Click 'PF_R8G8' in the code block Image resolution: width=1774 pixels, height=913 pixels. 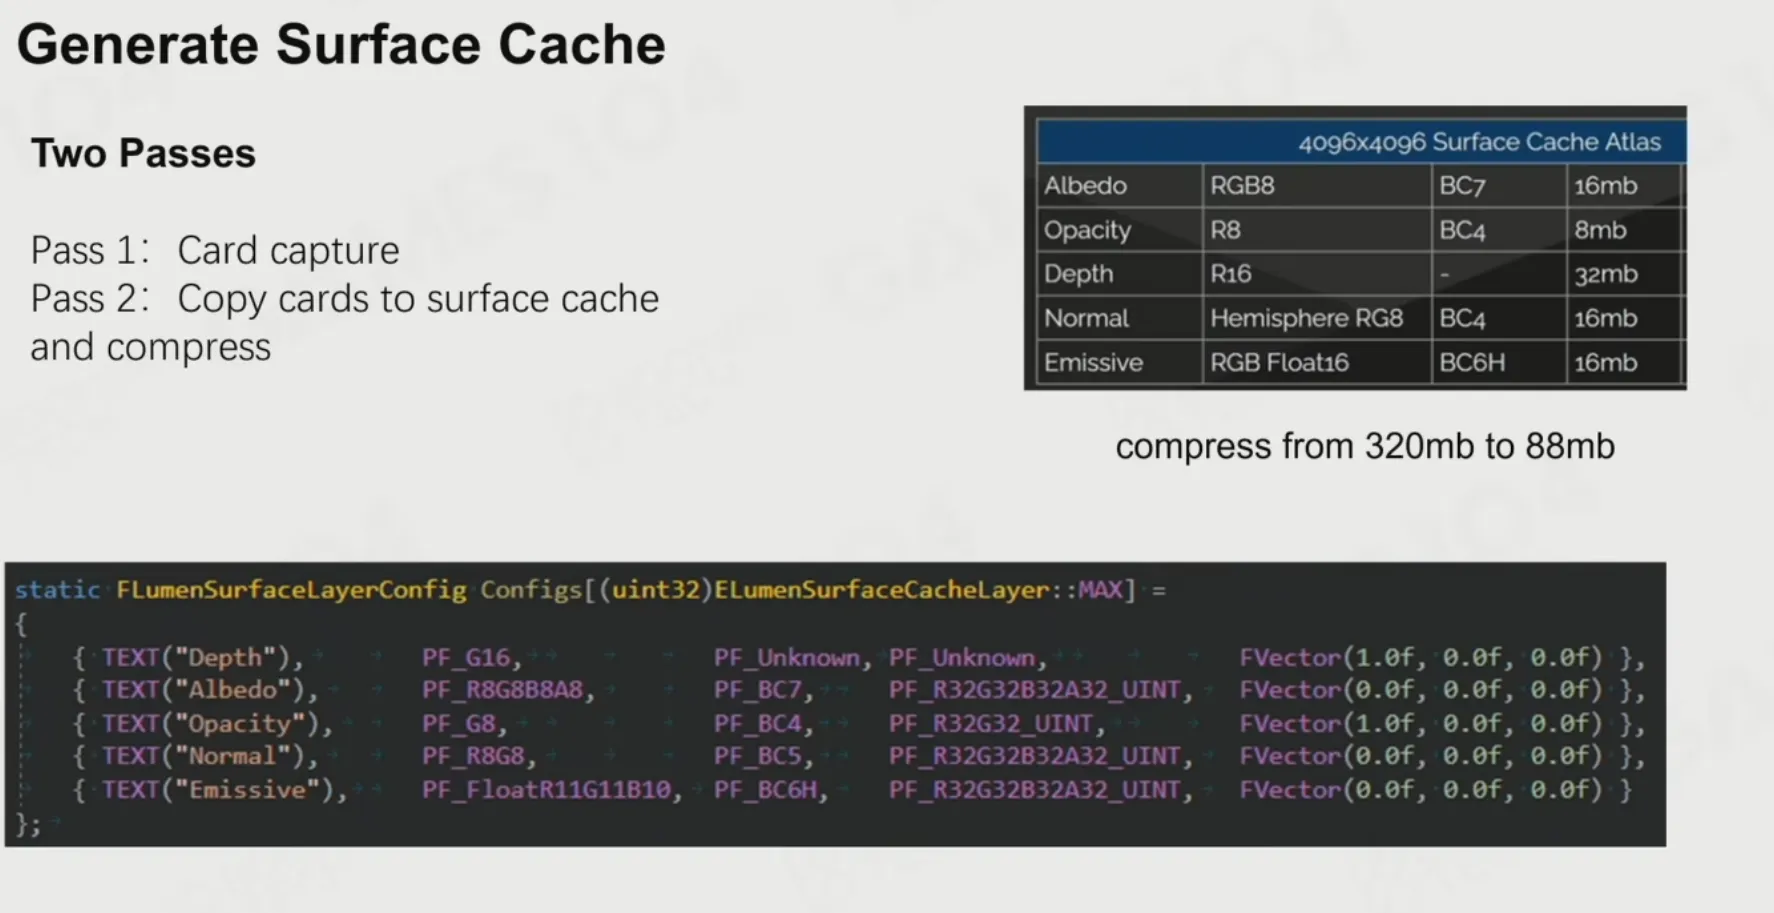click(473, 756)
